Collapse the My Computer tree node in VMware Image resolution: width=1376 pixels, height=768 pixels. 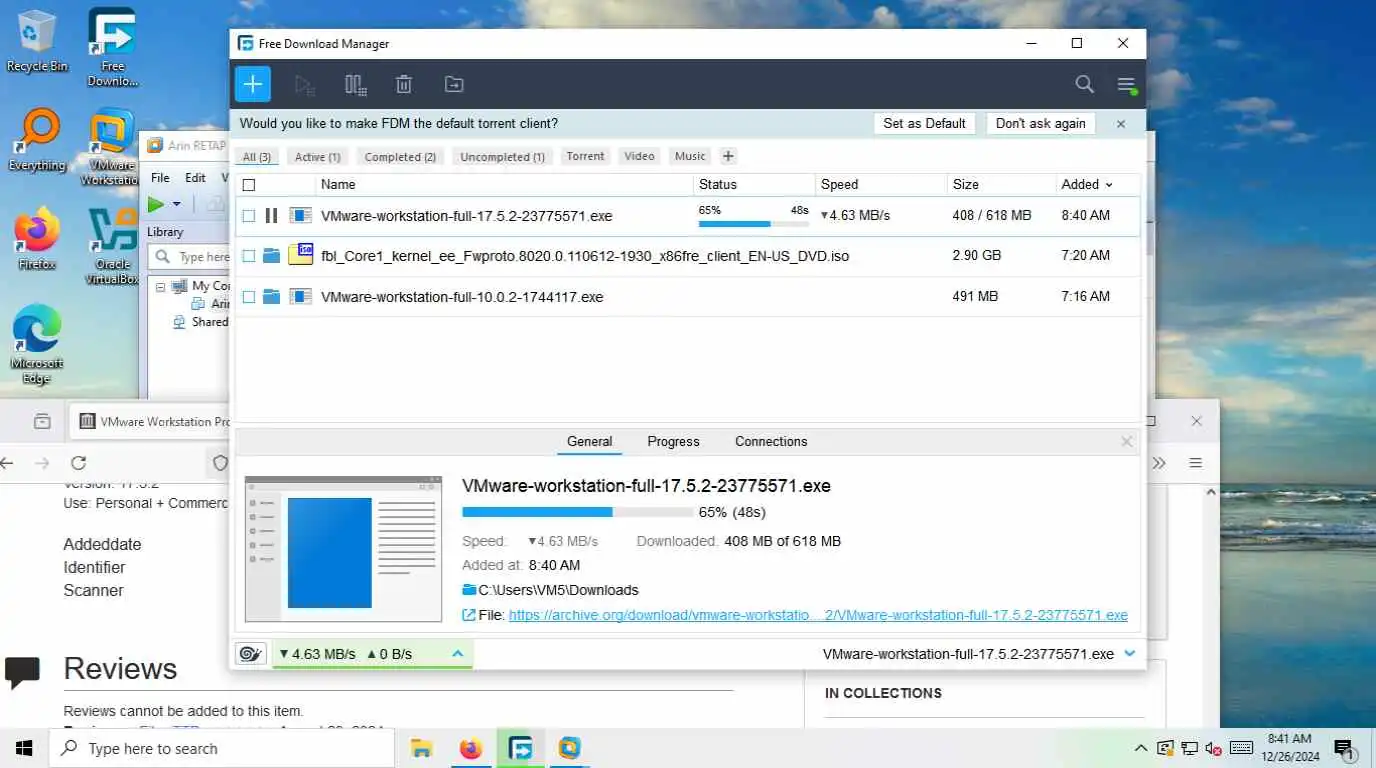[160, 286]
